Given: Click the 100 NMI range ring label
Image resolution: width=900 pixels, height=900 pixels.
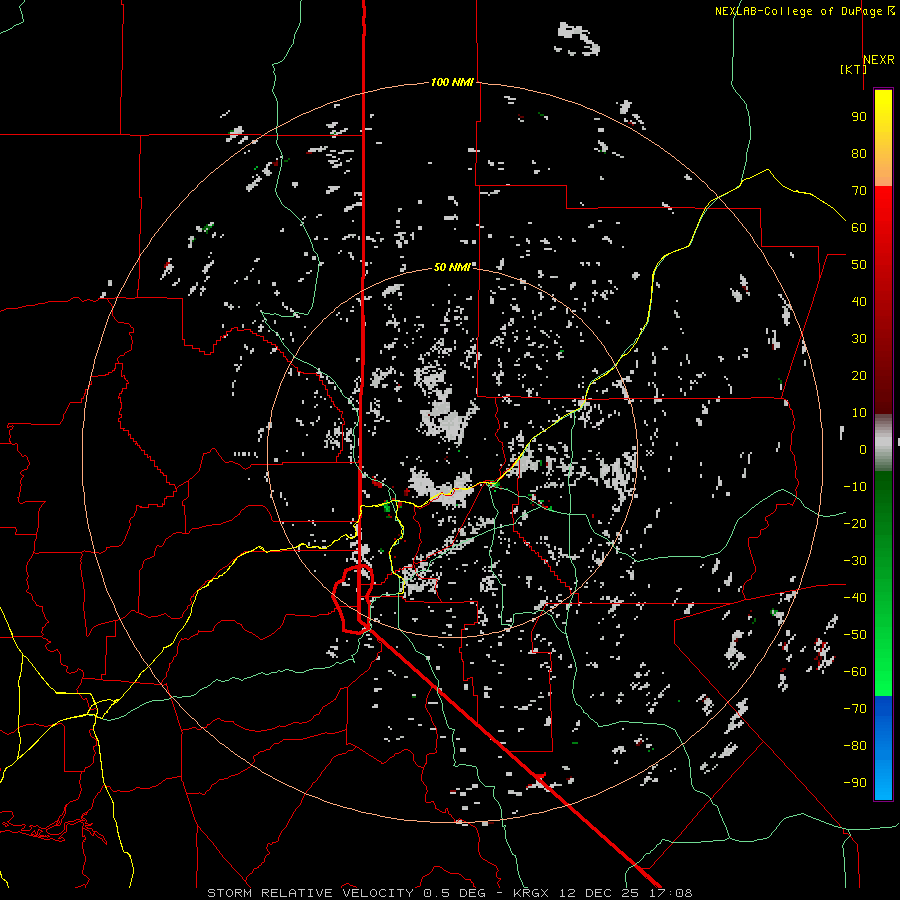Looking at the screenshot, I should click(x=452, y=82).
